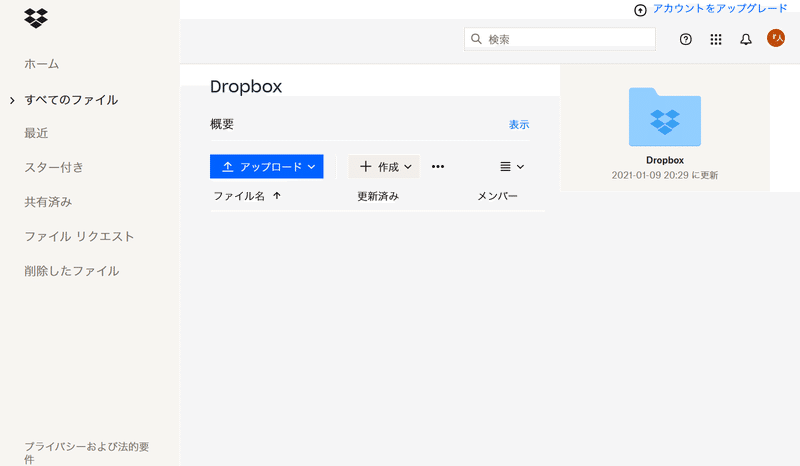Click the magnifier icon in search box
Image resolution: width=800 pixels, height=466 pixels.
click(x=476, y=39)
